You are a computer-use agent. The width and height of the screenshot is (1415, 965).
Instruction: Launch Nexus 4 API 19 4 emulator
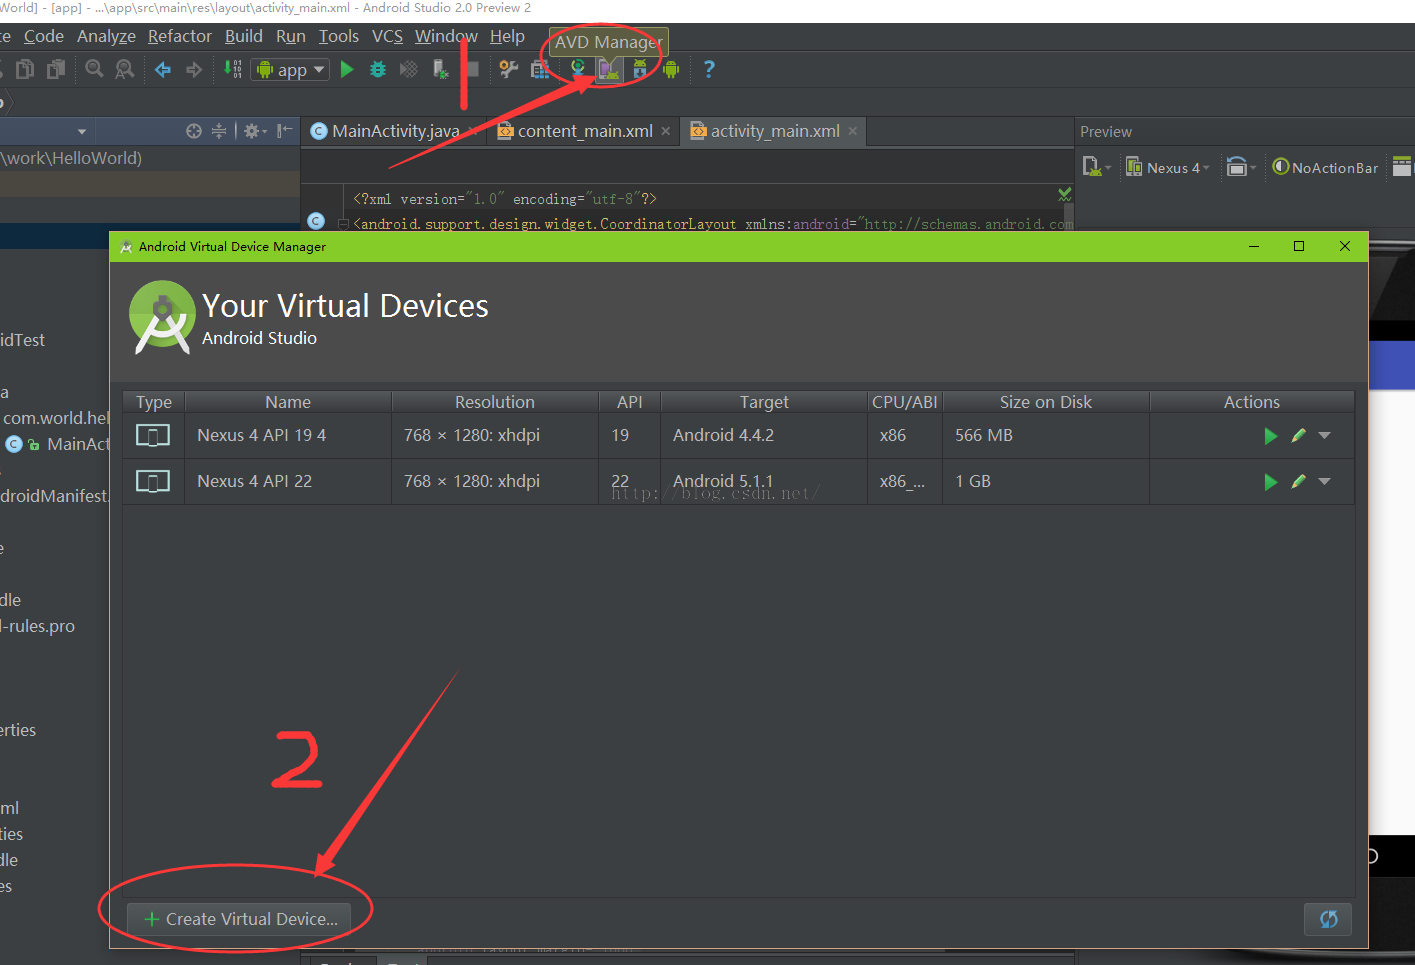coord(1270,436)
